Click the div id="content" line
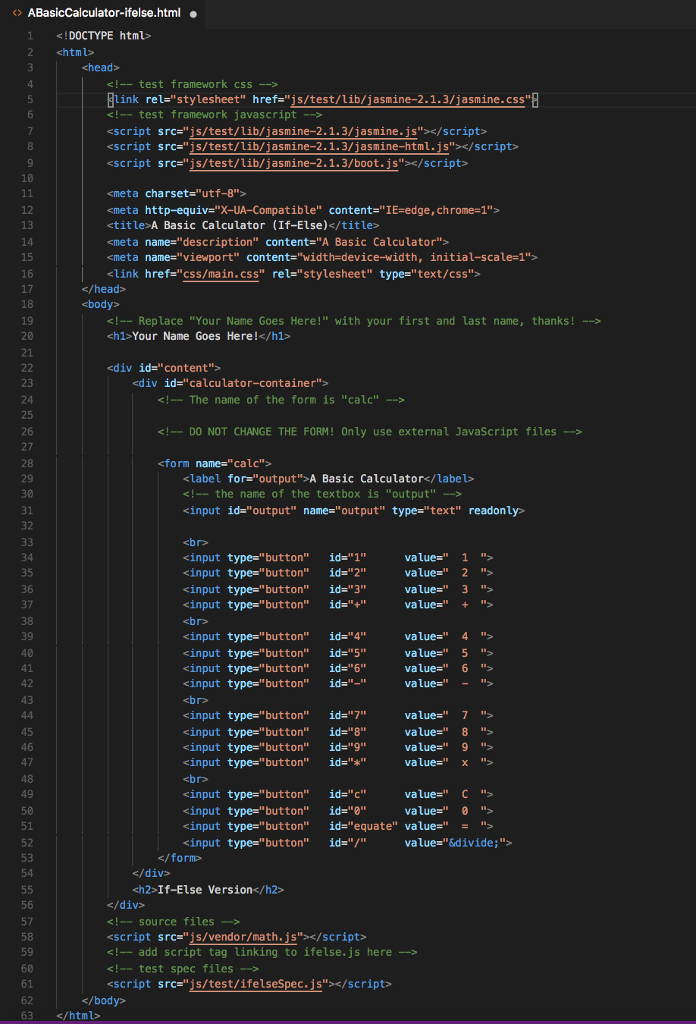 164,368
